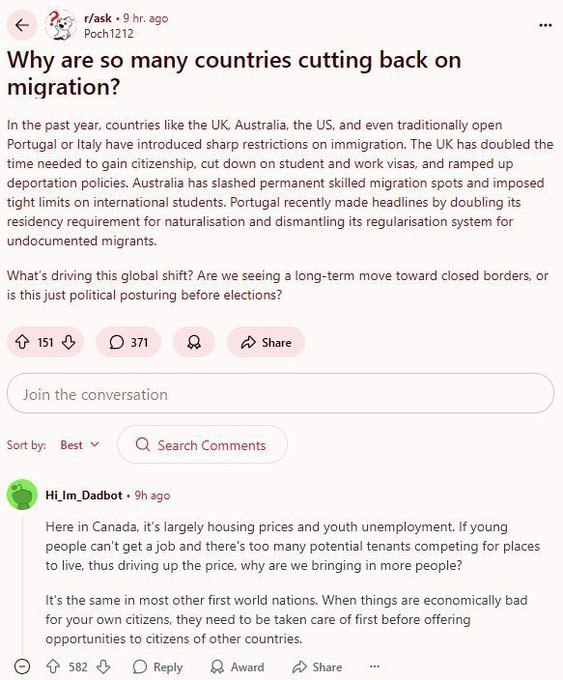Expand the Sort by Best dropdown
The height and width of the screenshot is (680, 563).
[x=80, y=445]
